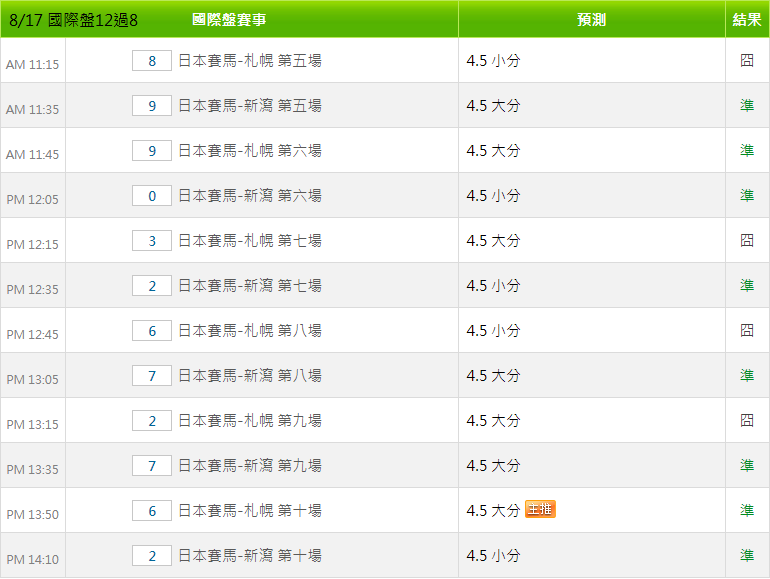Screen dimensions: 770x579
Task: Select race 日本賽馬-札幌 第十場
Action: pyautogui.click(x=250, y=511)
